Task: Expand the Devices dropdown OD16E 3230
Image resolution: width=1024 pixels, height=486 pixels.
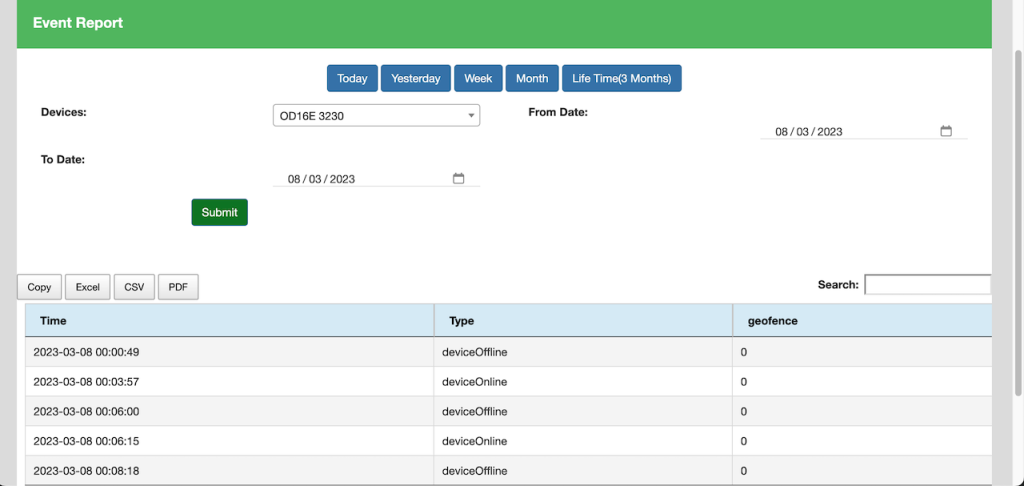Action: click(x=376, y=116)
